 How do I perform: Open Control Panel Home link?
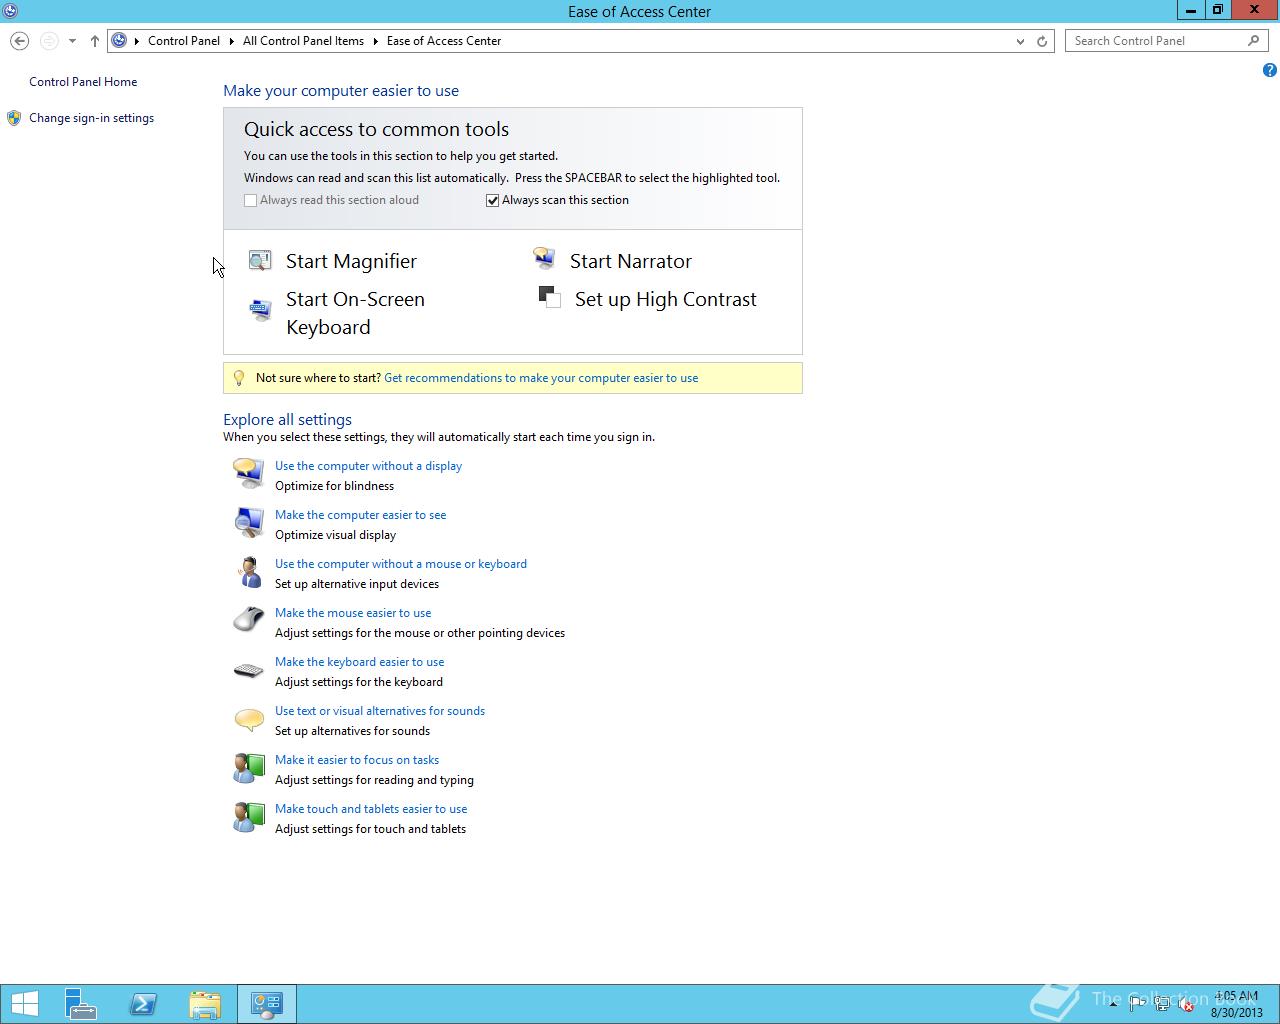(83, 82)
